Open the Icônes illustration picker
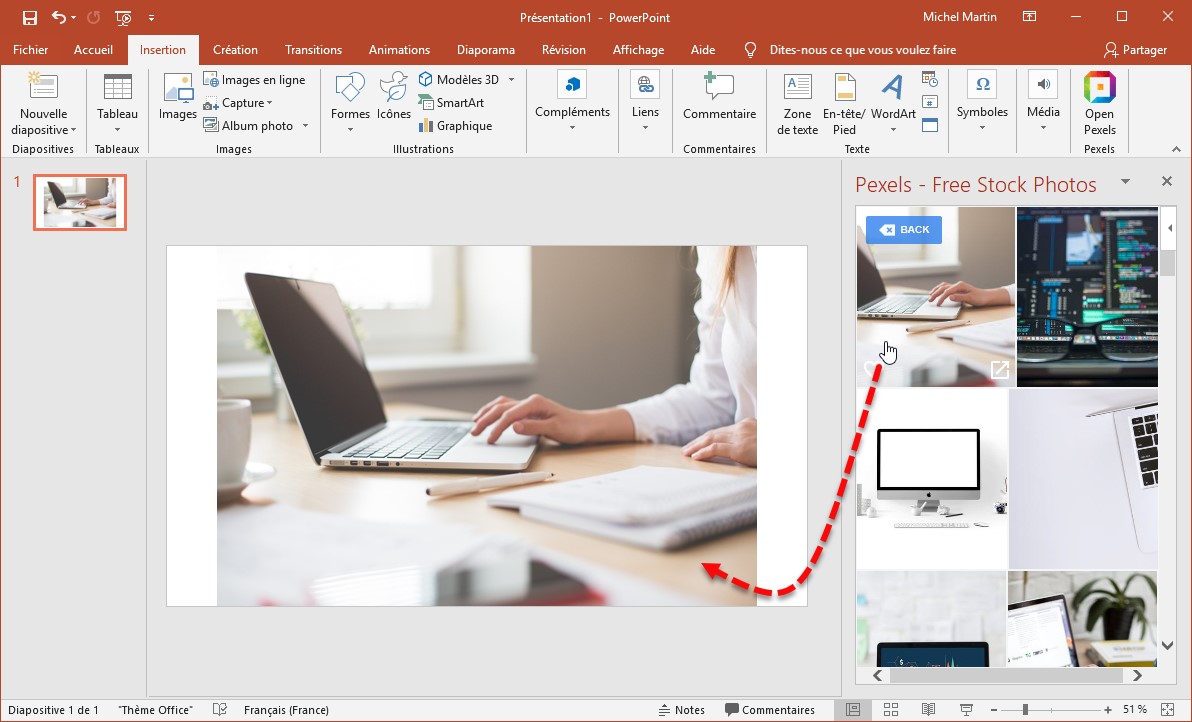This screenshot has width=1192, height=722. [x=394, y=98]
